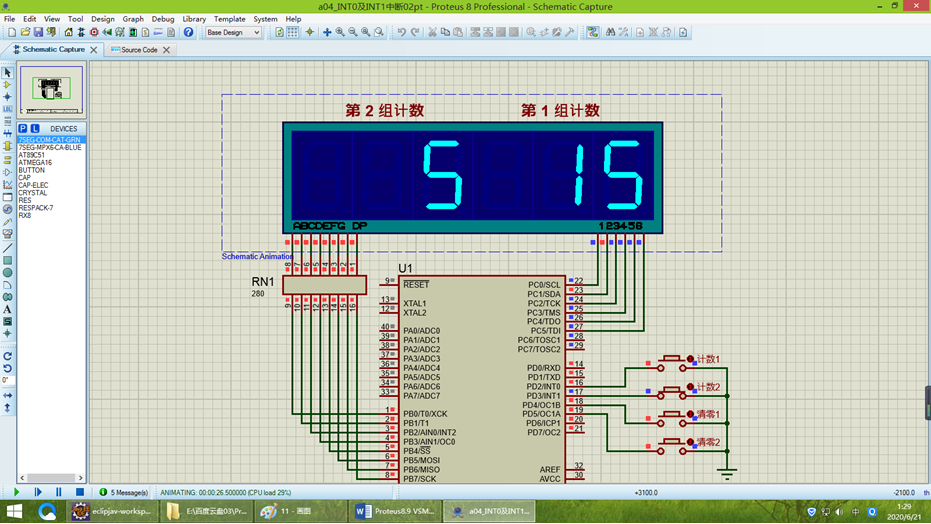Select the Selection Mode arrow tool

7,72
